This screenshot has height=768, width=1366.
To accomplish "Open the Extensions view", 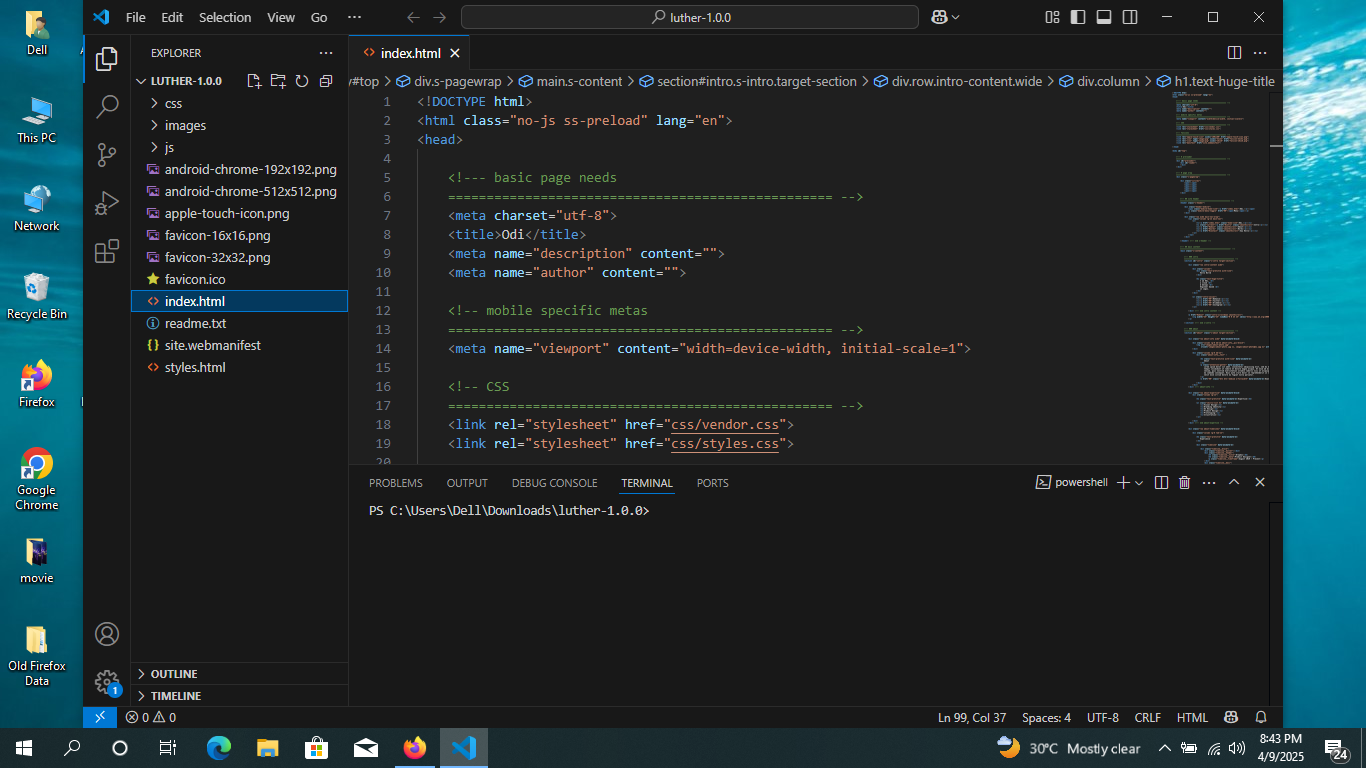I will [107, 251].
